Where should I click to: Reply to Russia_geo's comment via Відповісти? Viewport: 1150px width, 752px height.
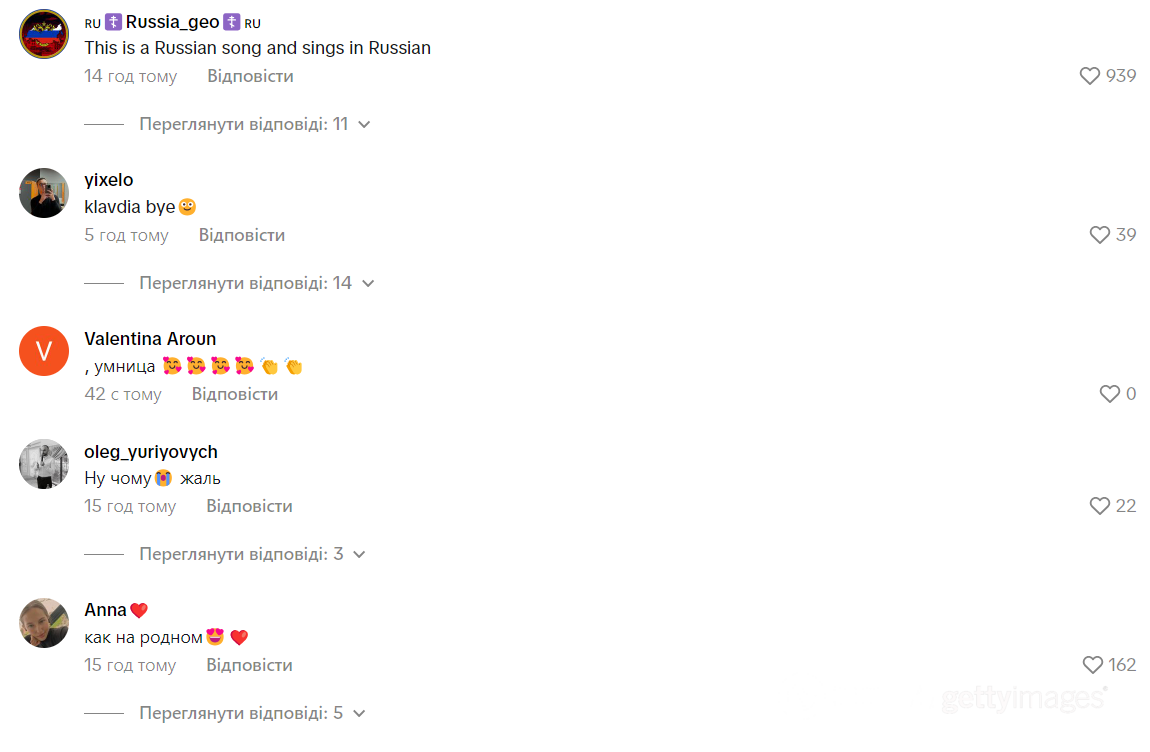point(250,76)
